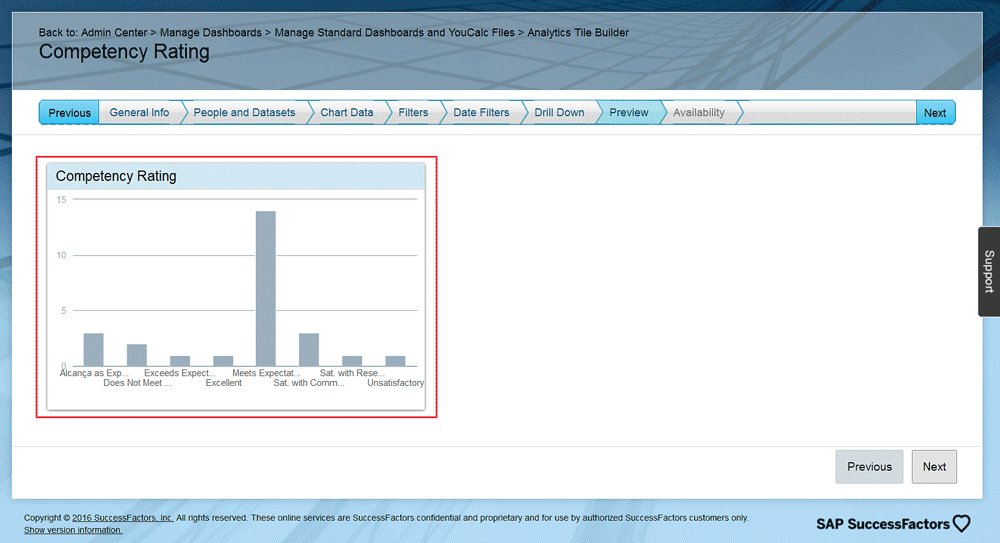Viewport: 1000px width, 543px height.
Task: Select the Preview step
Action: 629,113
